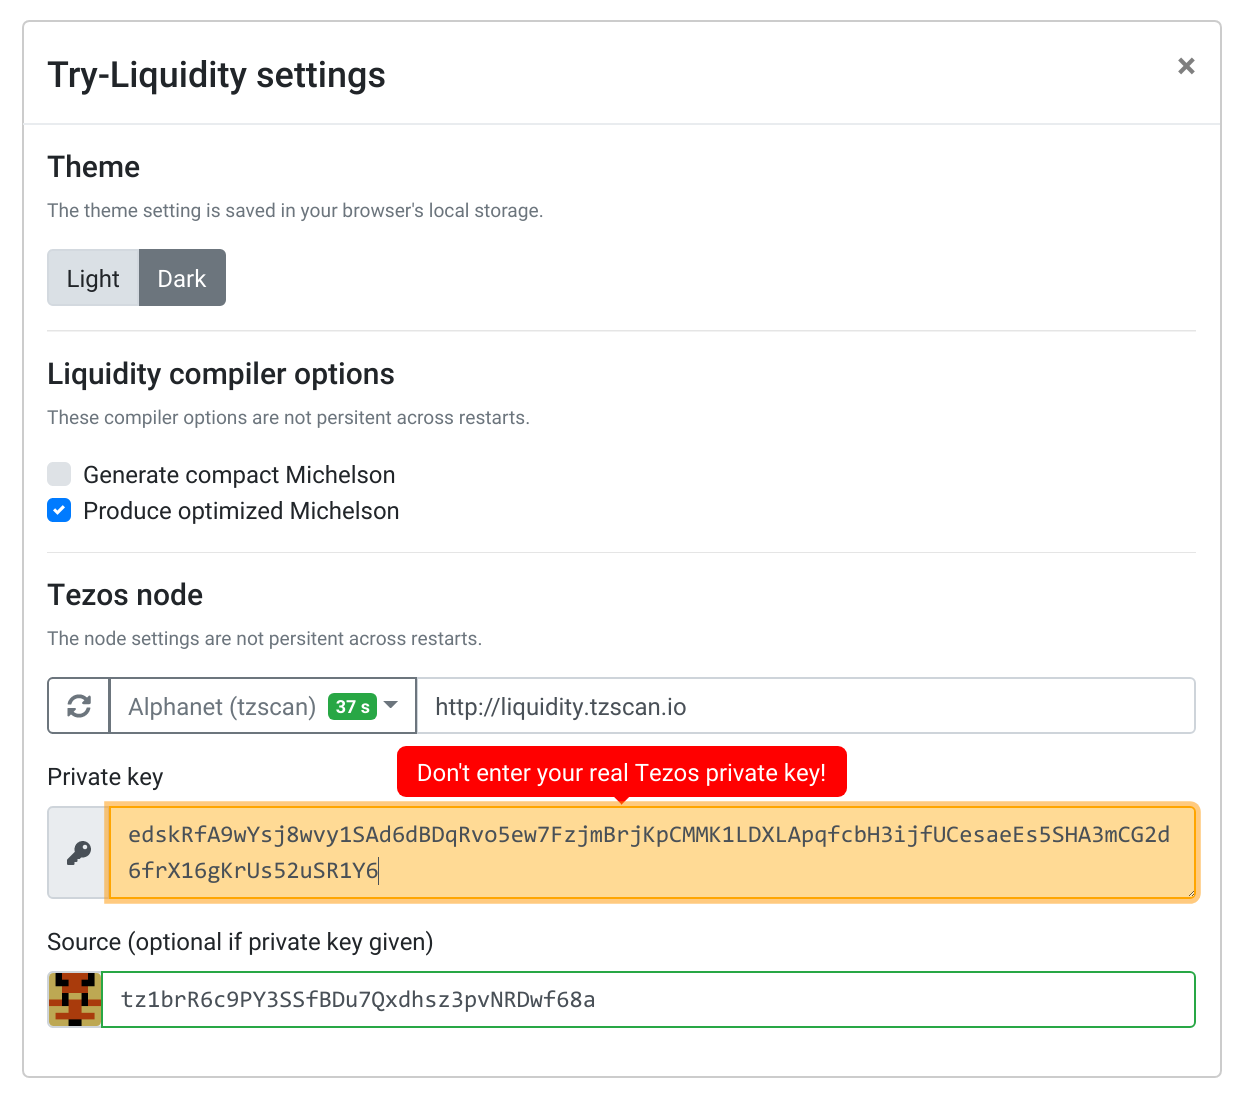Click into the private key text area
Viewport: 1242px width, 1099px height.
[x=651, y=853]
